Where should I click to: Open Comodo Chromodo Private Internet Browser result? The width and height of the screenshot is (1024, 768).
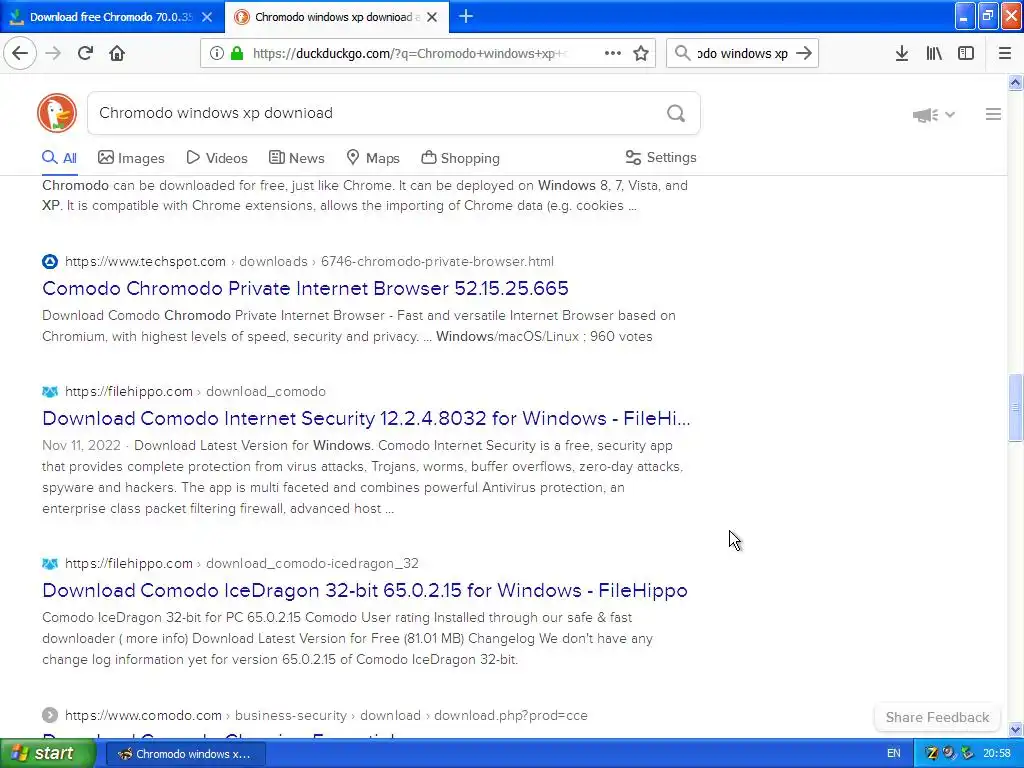click(305, 288)
